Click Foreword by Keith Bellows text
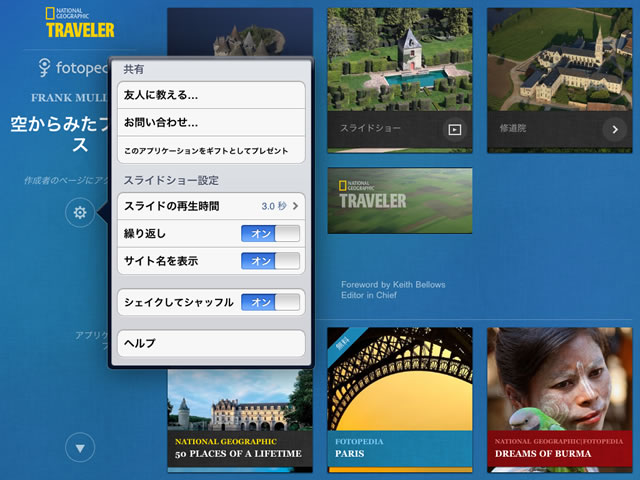 tap(393, 284)
